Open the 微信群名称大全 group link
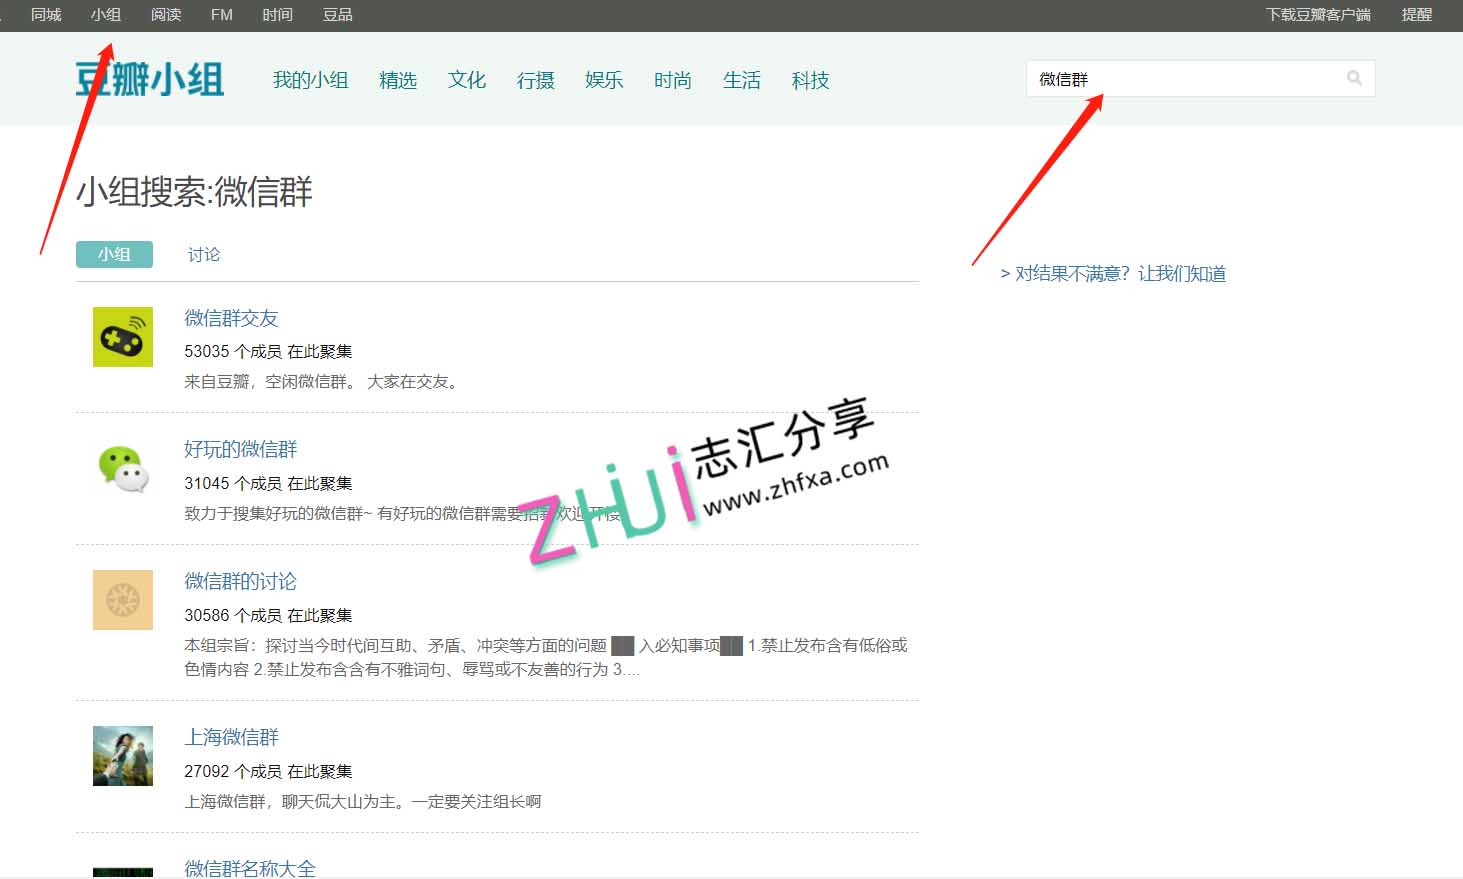Screen dimensions: 1463x879 pyautogui.click(x=250, y=868)
